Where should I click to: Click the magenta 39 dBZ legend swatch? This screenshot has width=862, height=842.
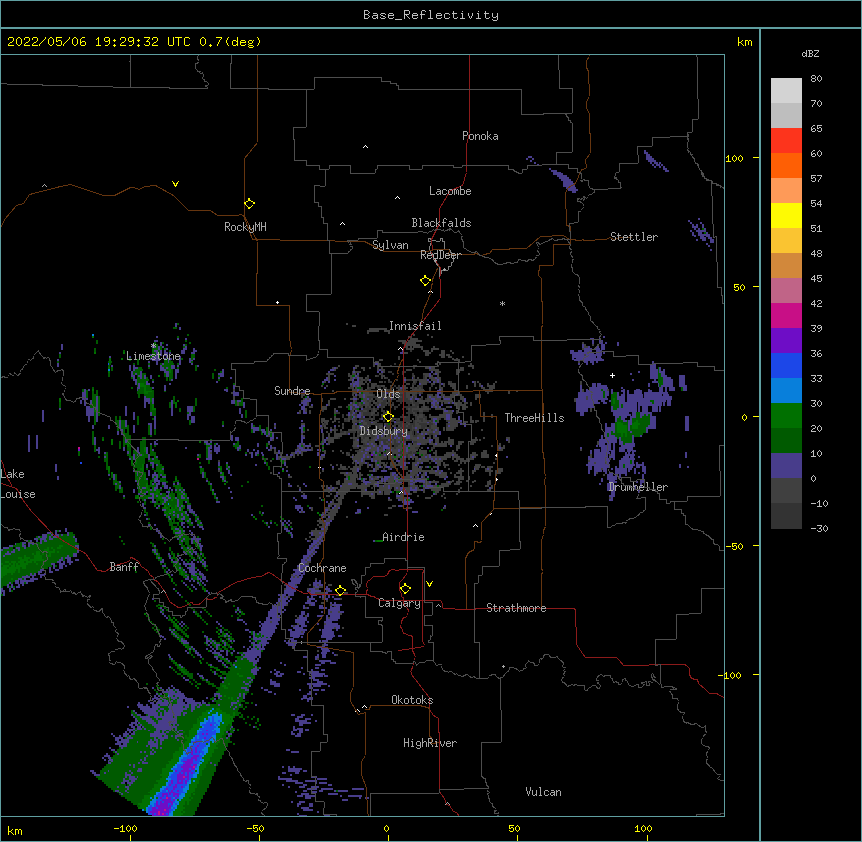(x=786, y=315)
